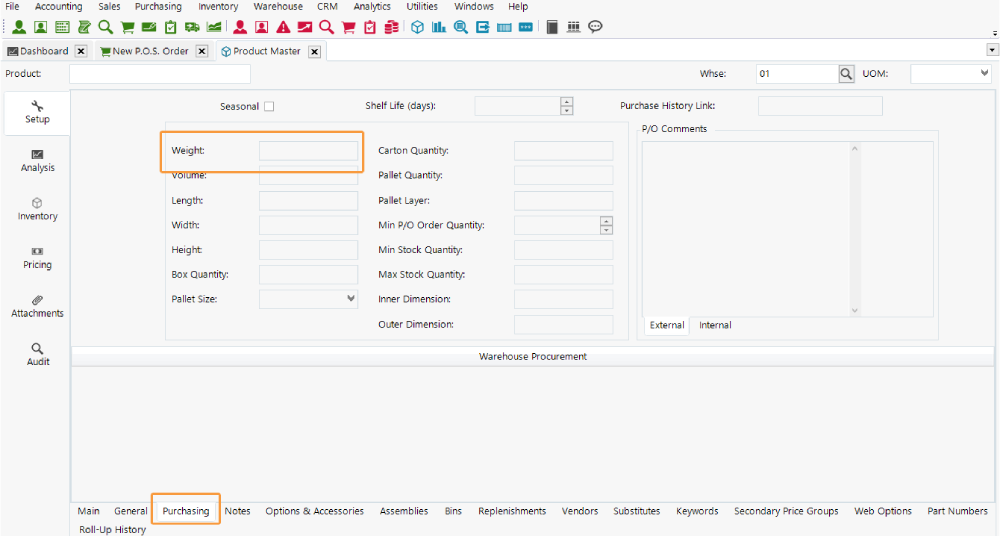This screenshot has height=536, width=1000.
Task: Click the blue barcode icon
Action: point(504,27)
